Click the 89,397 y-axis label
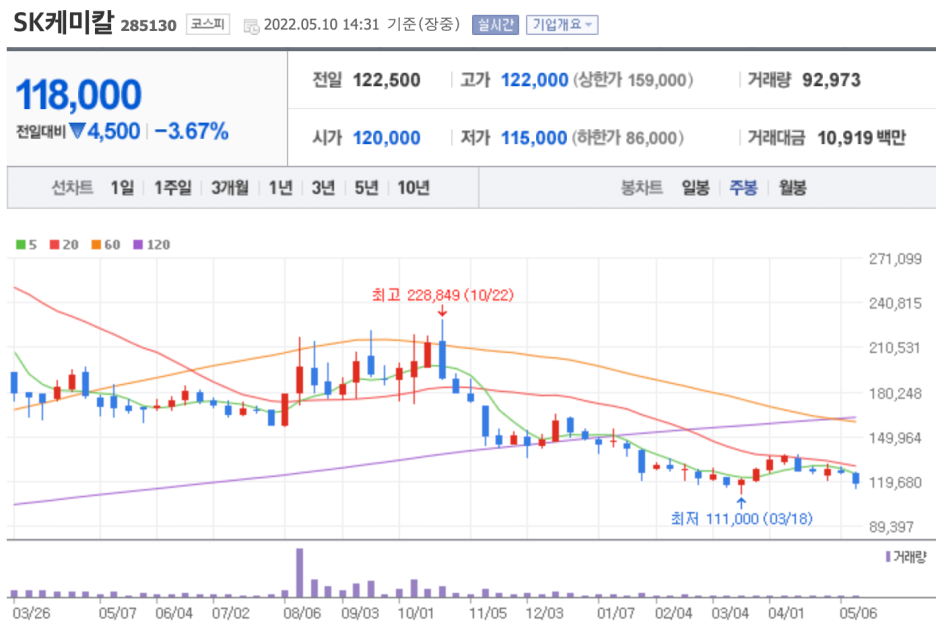 click(892, 527)
